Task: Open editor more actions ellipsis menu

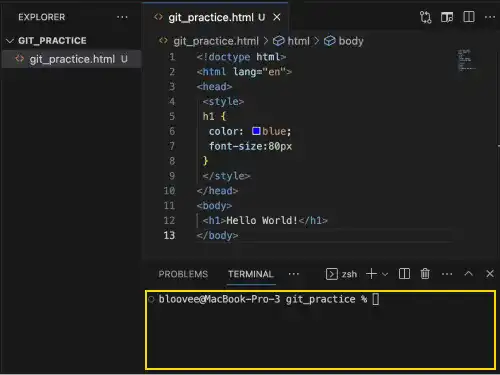Action: [x=490, y=17]
